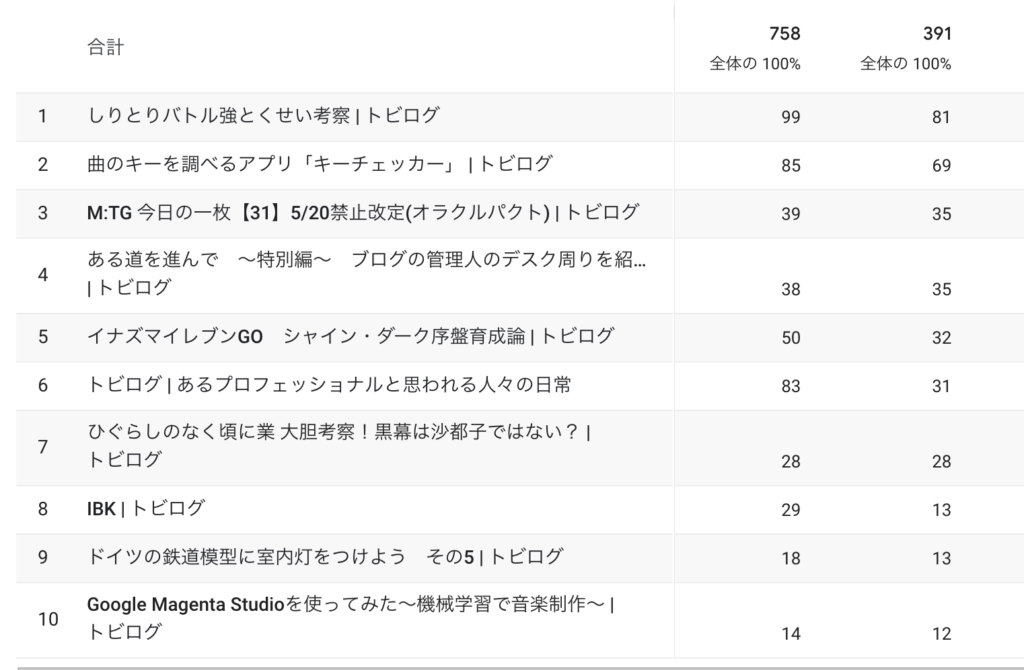This screenshot has height=670, width=1024.
Task: Select value 83 in the sixth row
Action: click(x=790, y=386)
